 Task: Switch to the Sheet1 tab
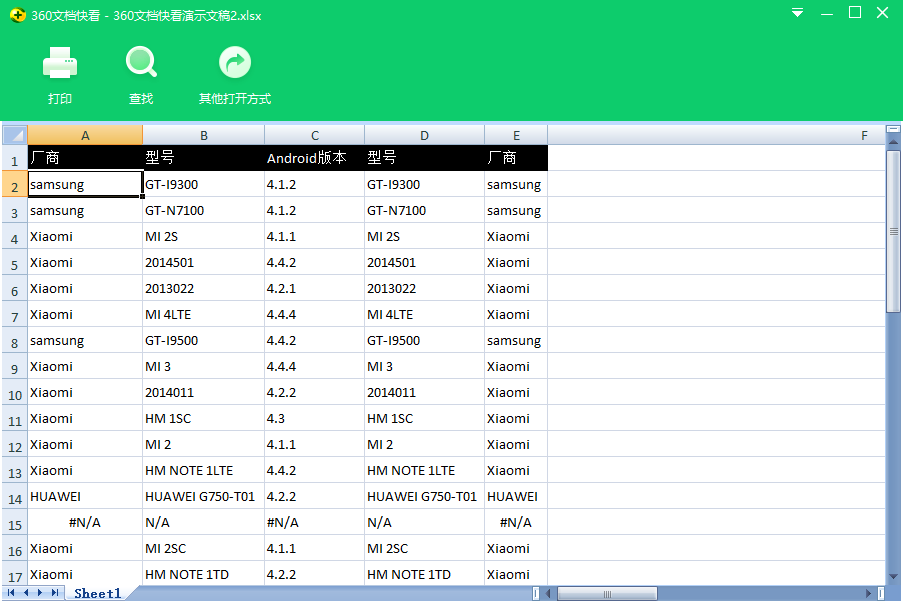click(x=97, y=593)
